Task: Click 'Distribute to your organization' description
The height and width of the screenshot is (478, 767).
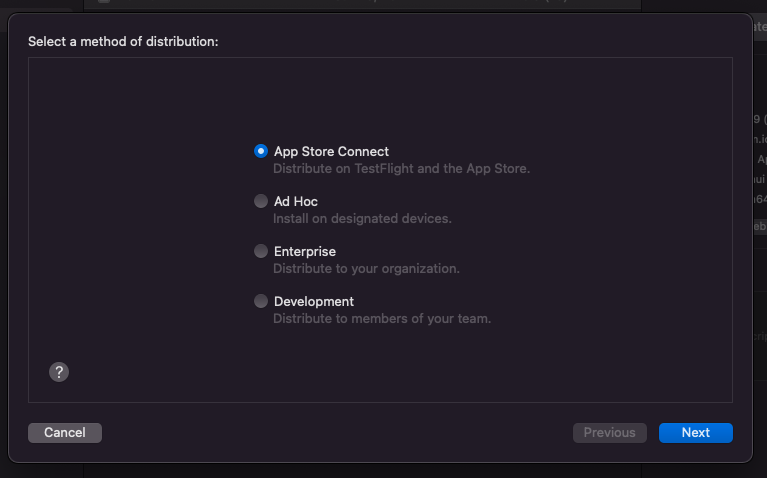Action: (x=366, y=269)
